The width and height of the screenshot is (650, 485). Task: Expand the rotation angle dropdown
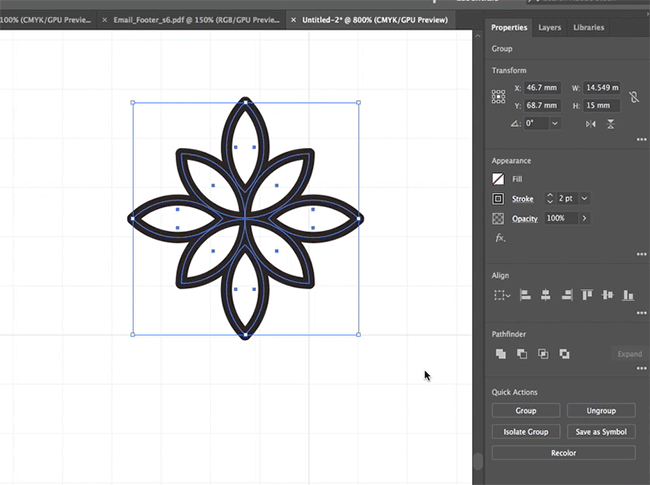pyautogui.click(x=554, y=123)
